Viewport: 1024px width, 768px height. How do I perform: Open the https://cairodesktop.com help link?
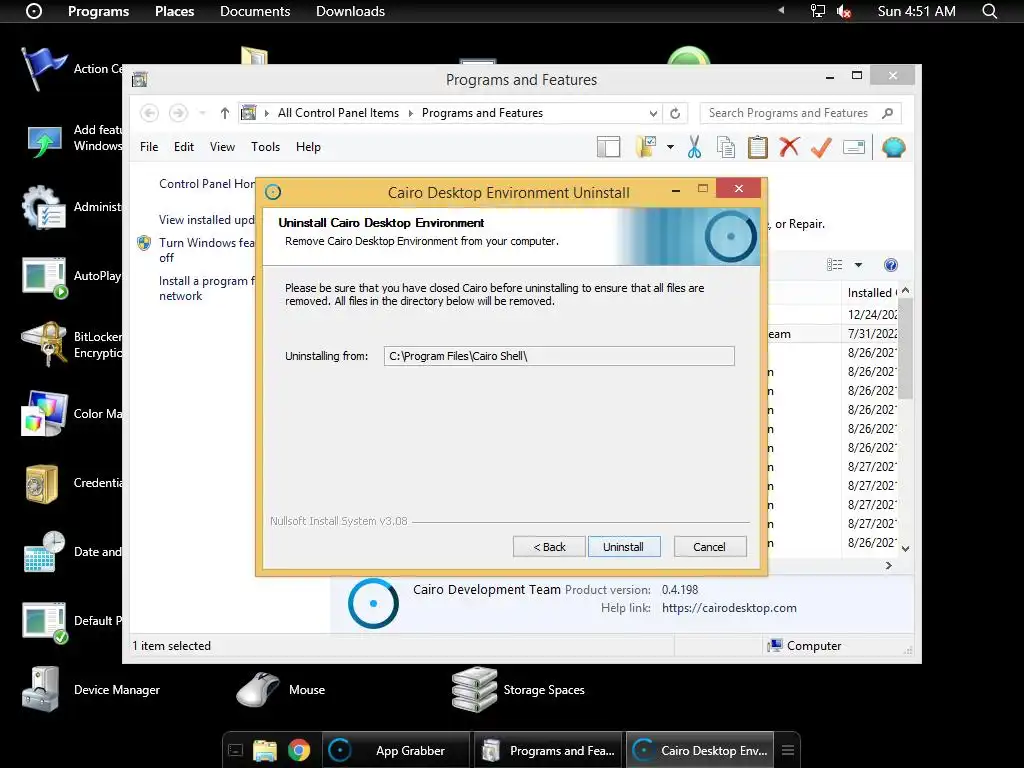729,608
